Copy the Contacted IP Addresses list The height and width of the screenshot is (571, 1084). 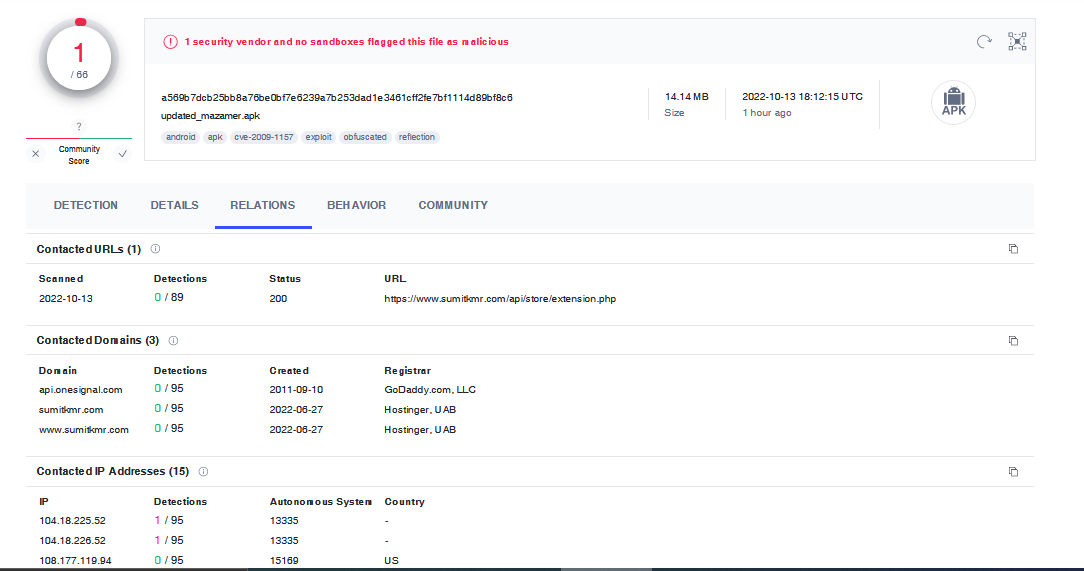point(1013,471)
